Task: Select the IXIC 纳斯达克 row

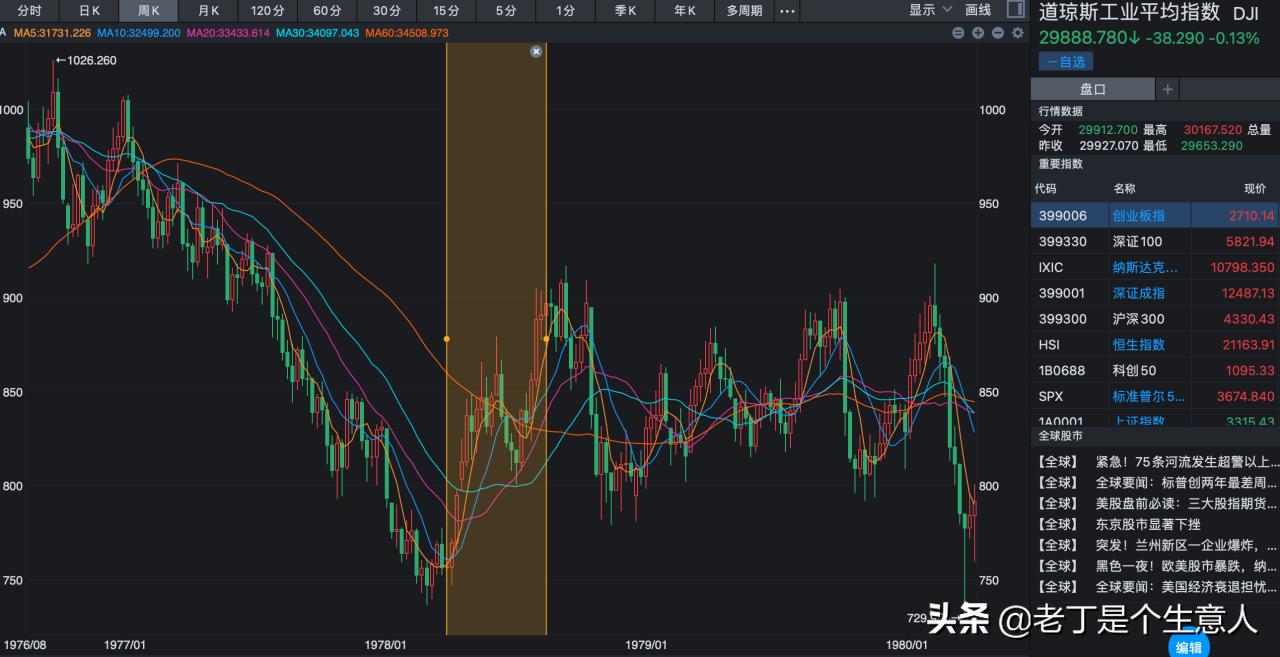Action: tap(1155, 267)
